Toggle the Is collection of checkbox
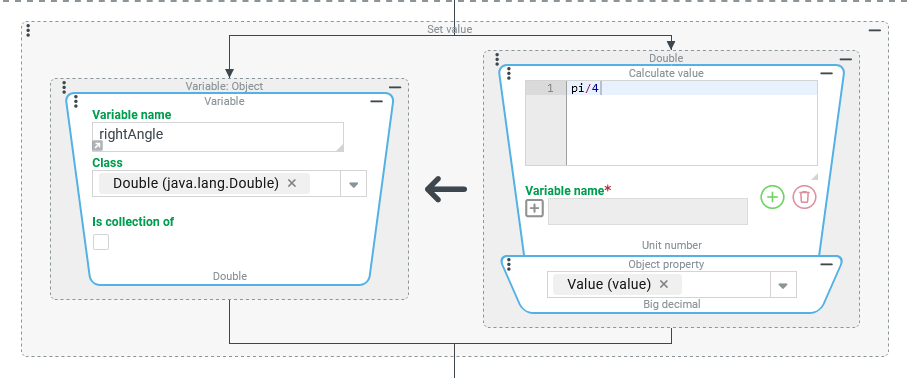 (101, 242)
